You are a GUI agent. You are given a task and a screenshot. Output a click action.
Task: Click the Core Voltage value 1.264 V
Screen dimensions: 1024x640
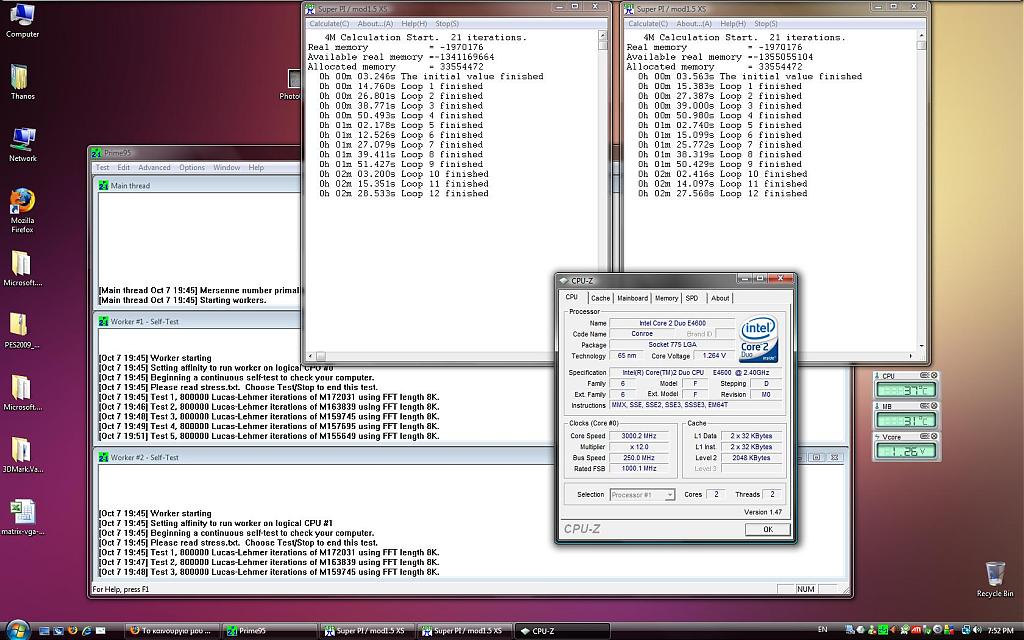tap(713, 356)
